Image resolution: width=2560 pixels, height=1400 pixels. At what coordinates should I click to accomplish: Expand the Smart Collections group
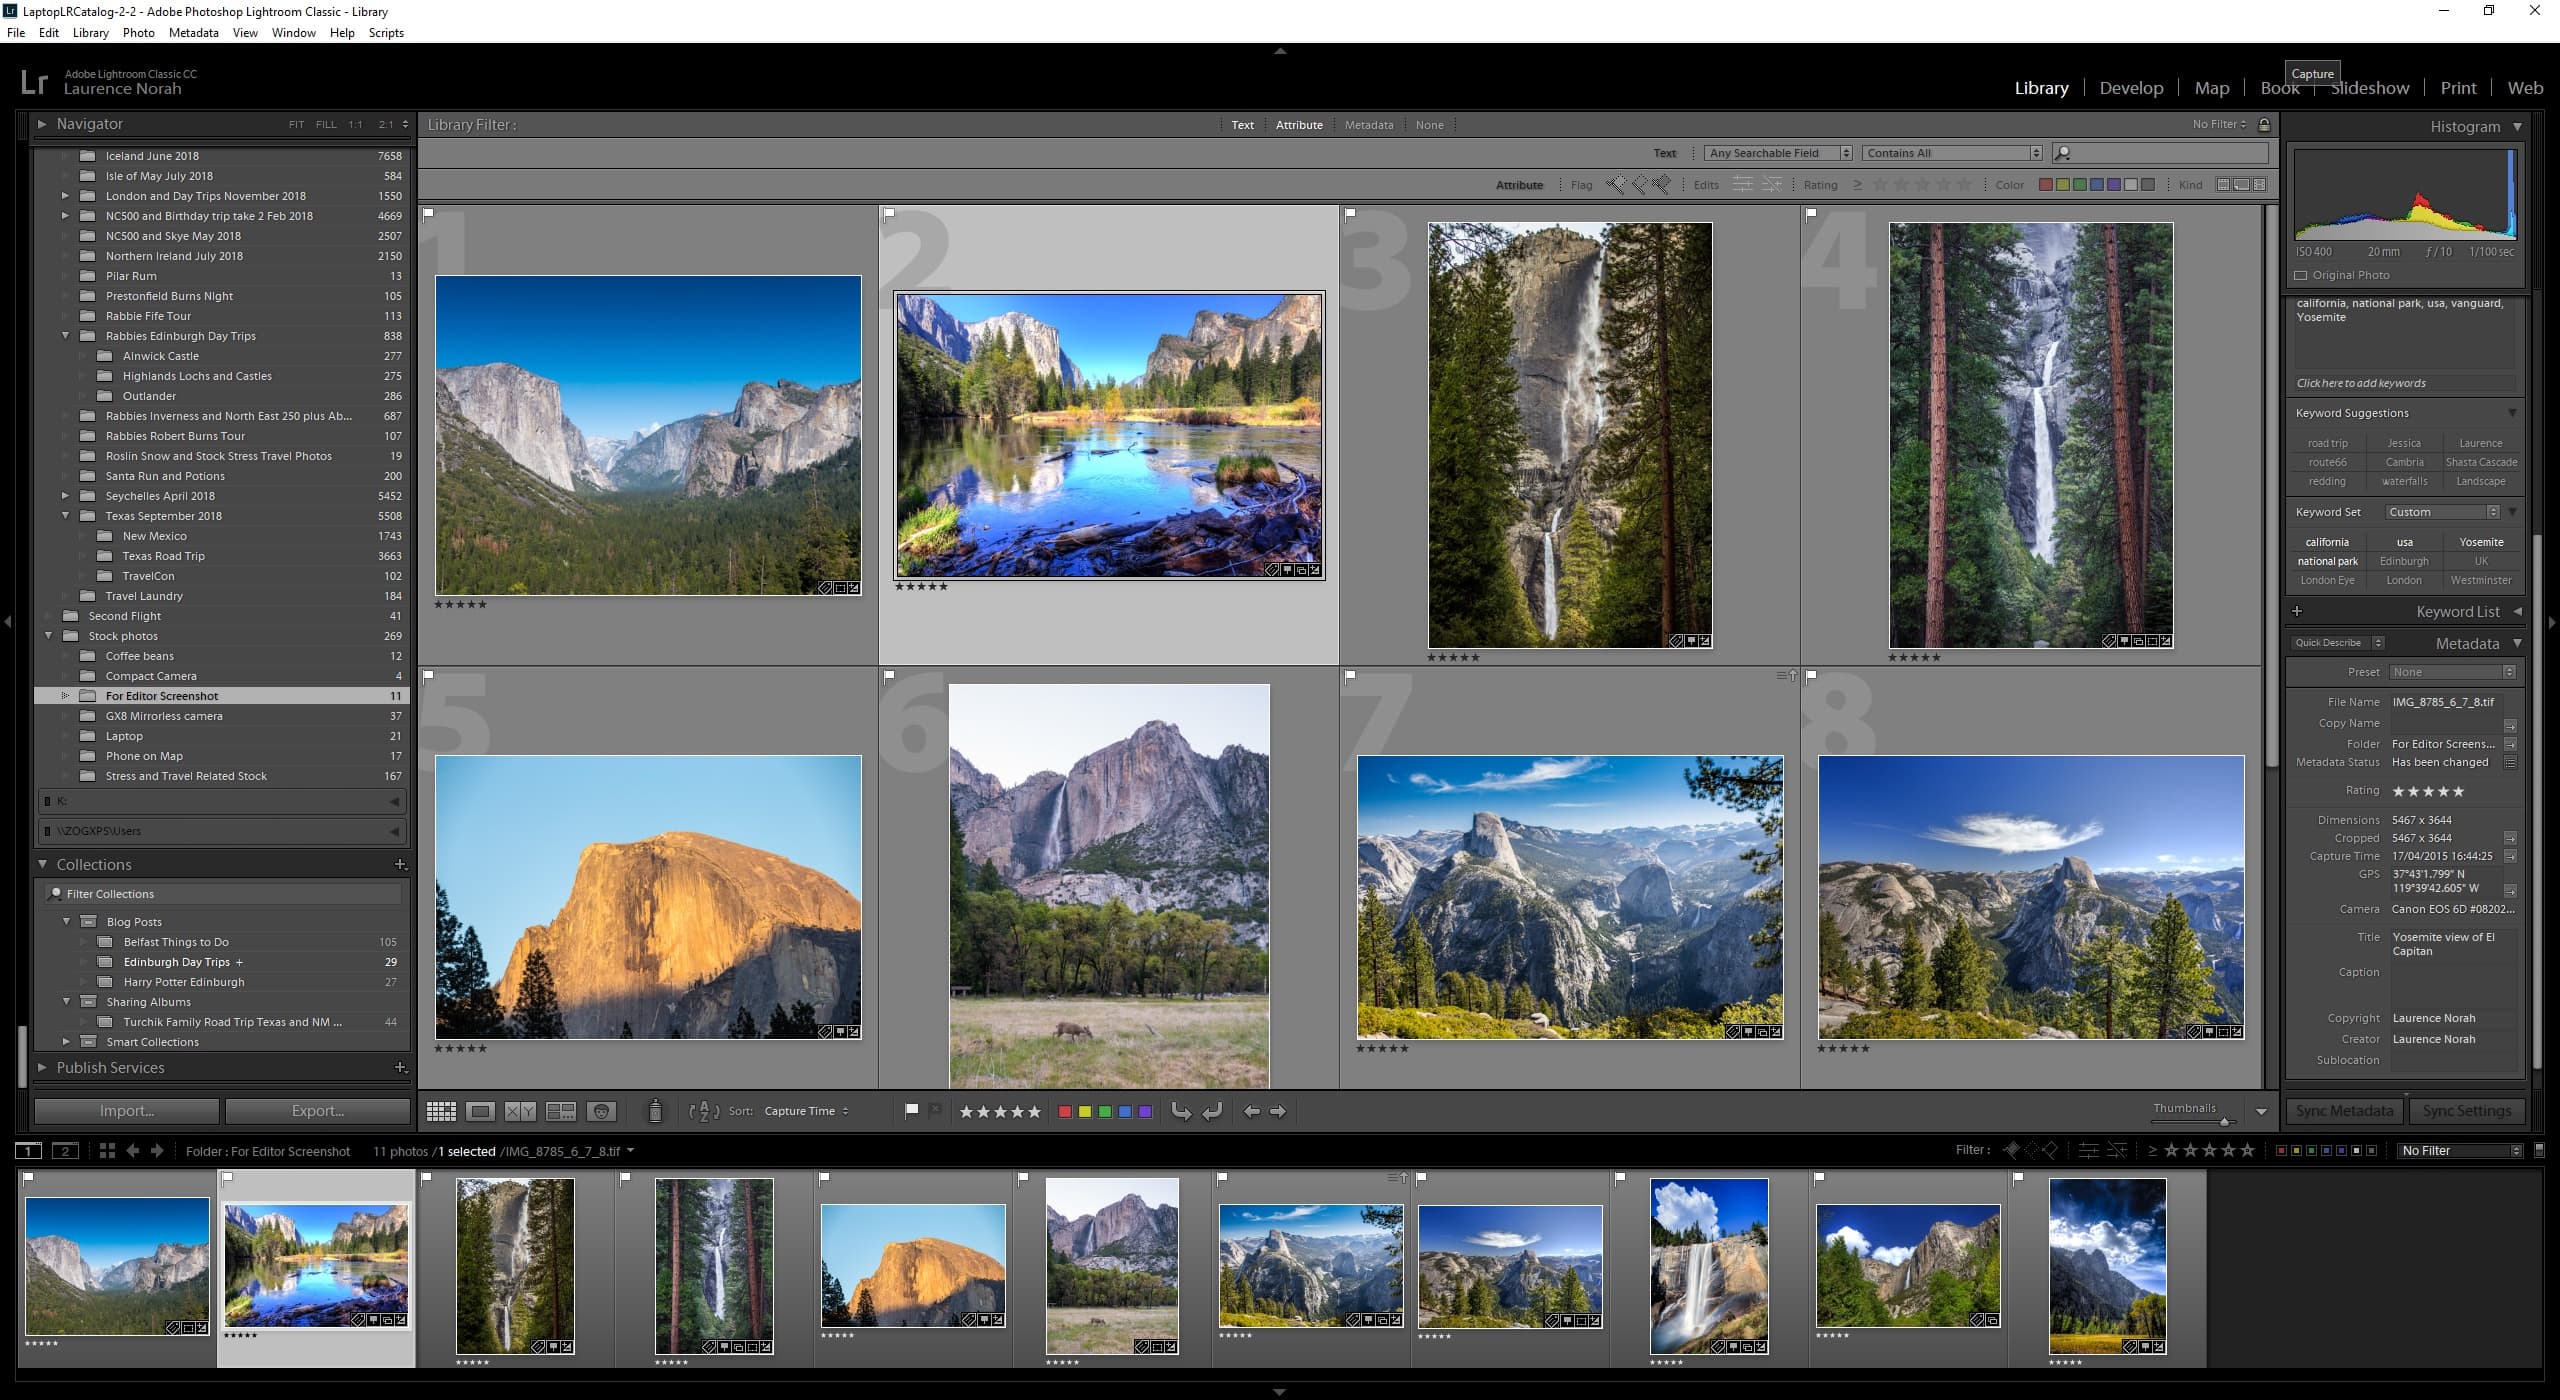click(x=60, y=1040)
